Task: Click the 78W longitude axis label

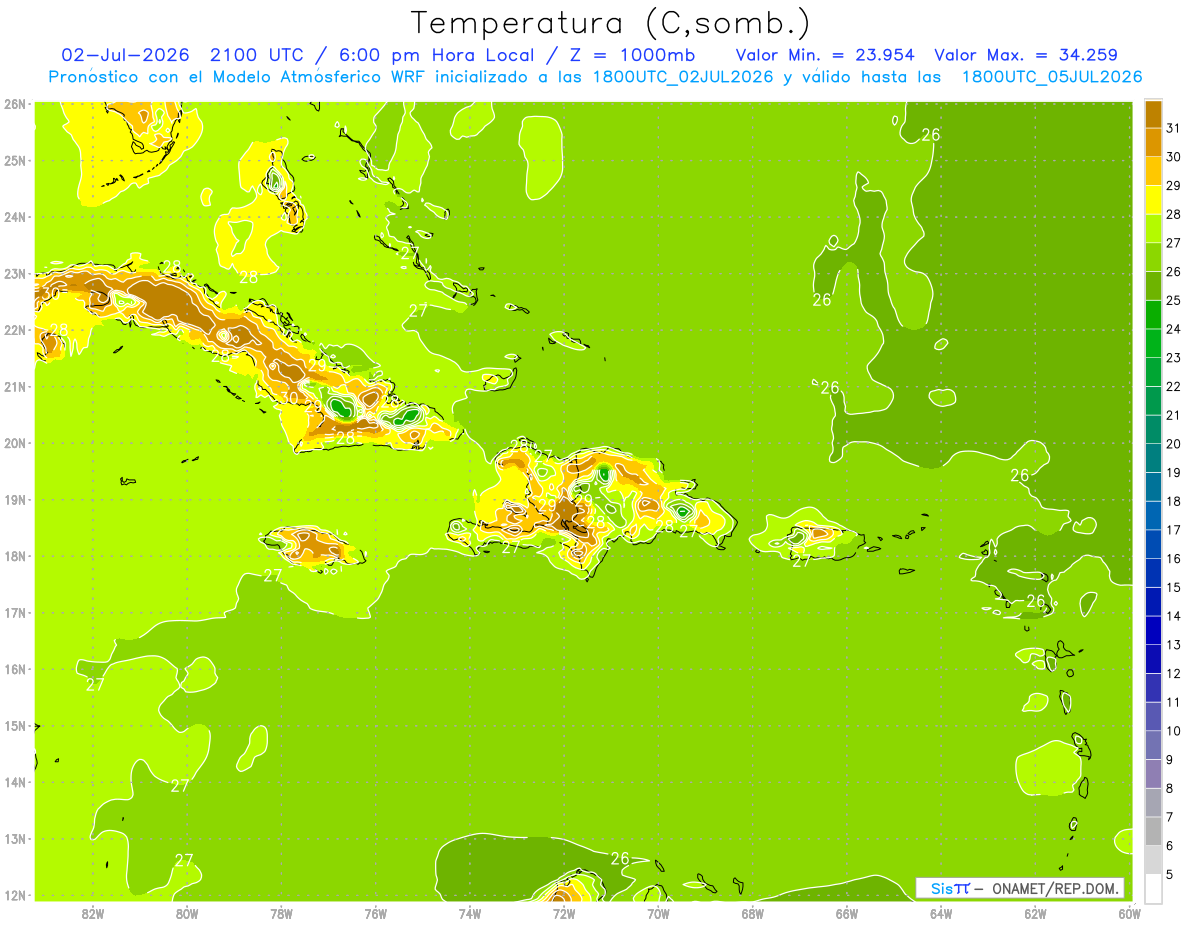Action: (281, 913)
